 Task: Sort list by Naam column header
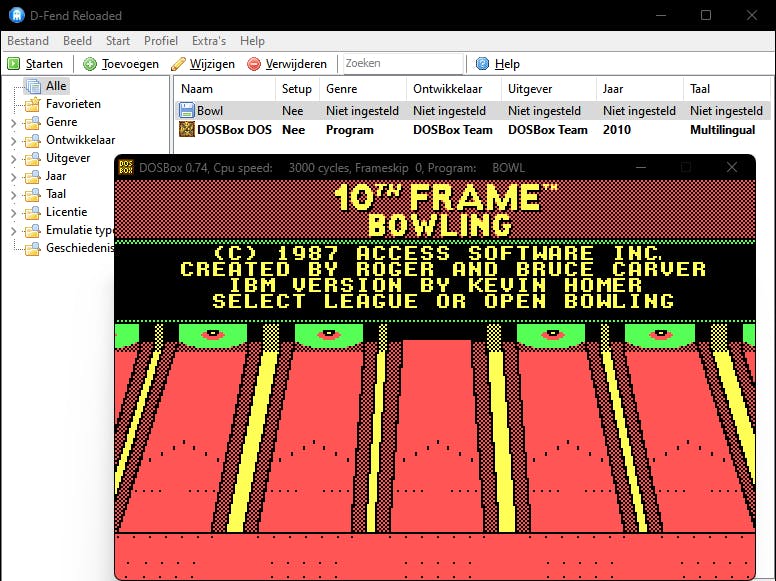197,89
